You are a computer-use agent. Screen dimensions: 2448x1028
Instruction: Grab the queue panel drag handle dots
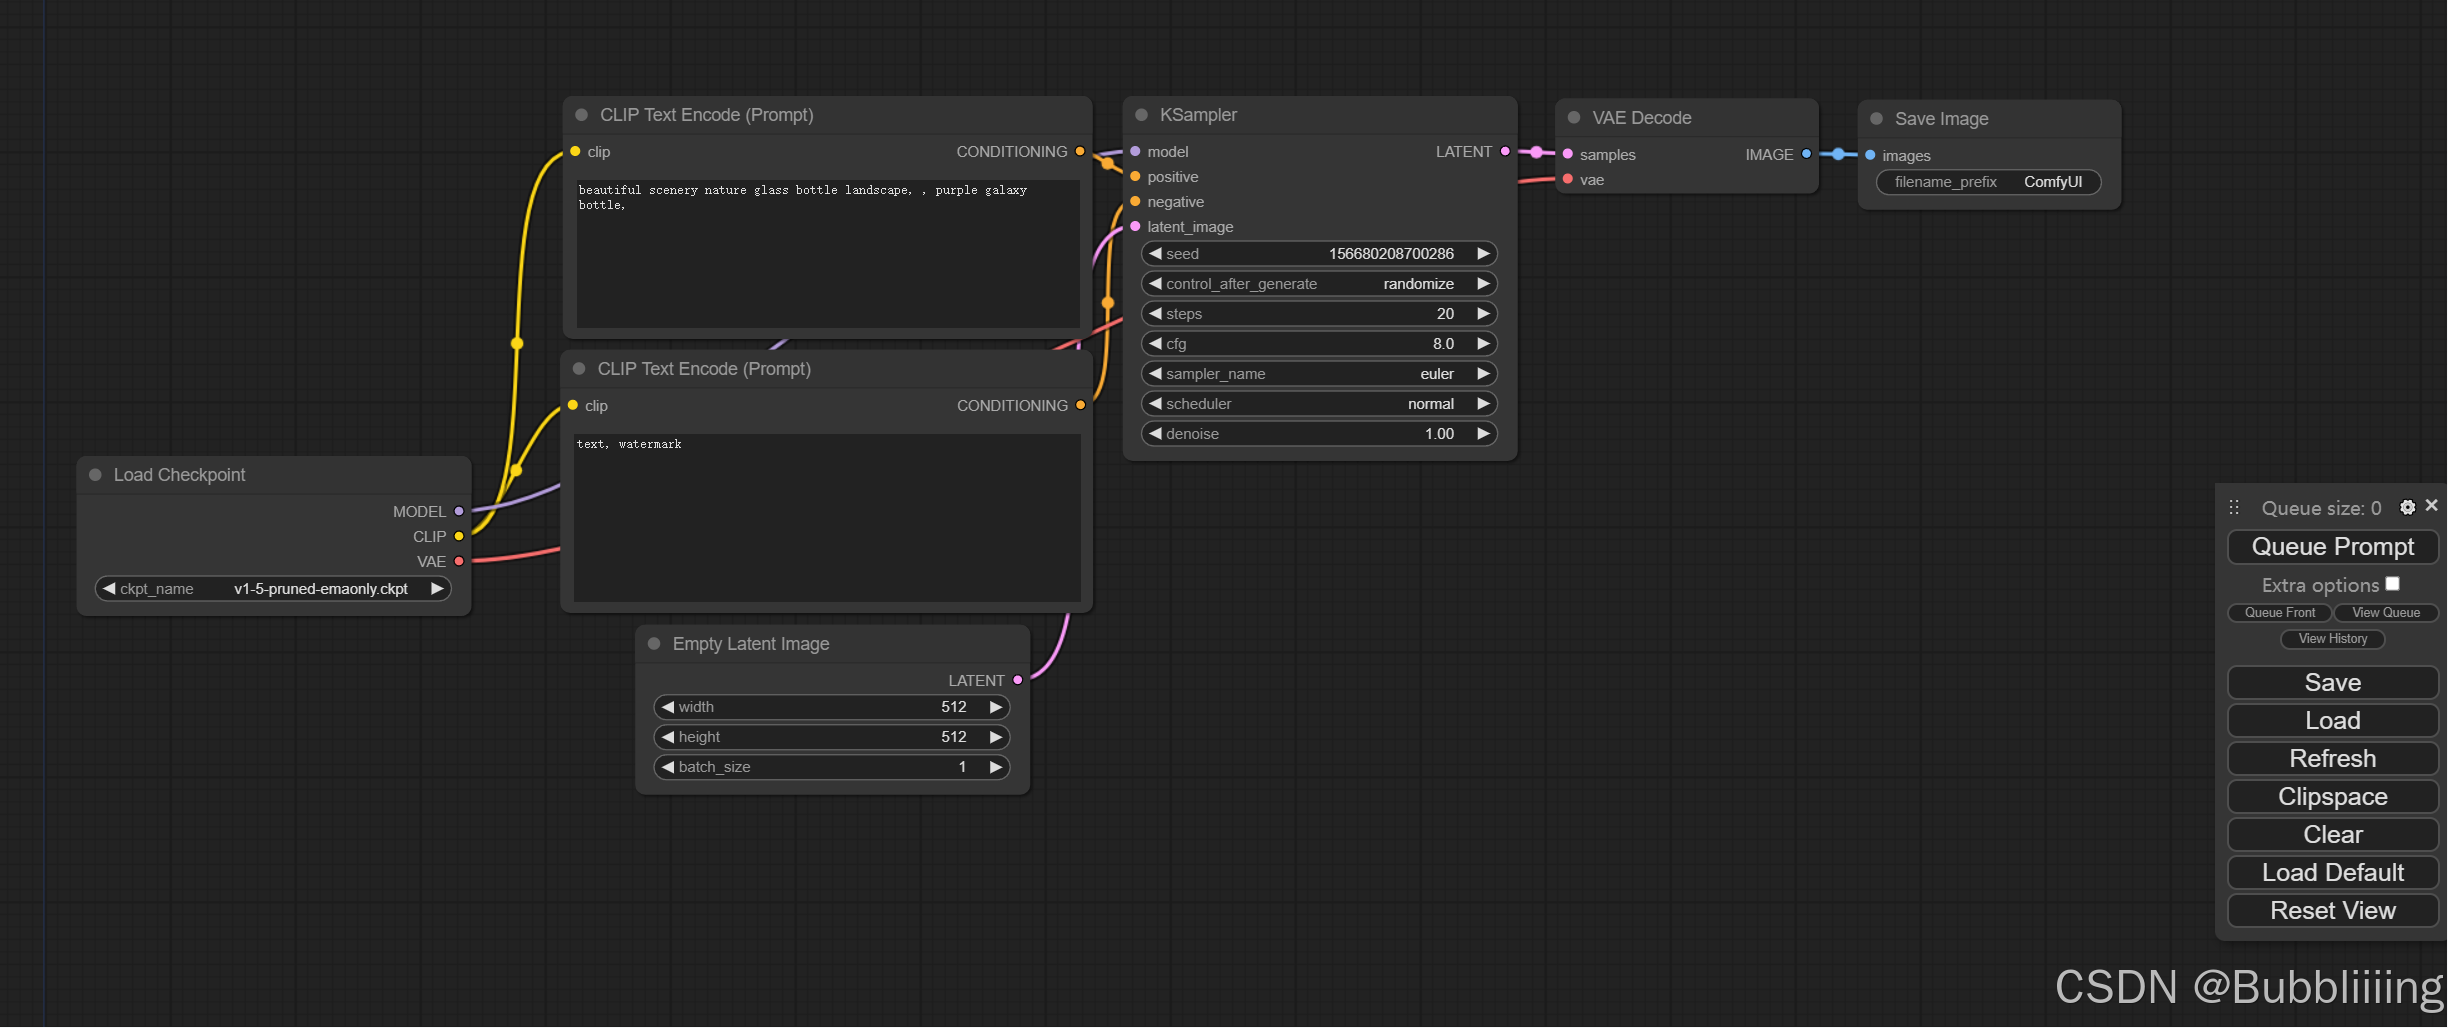[x=2234, y=508]
